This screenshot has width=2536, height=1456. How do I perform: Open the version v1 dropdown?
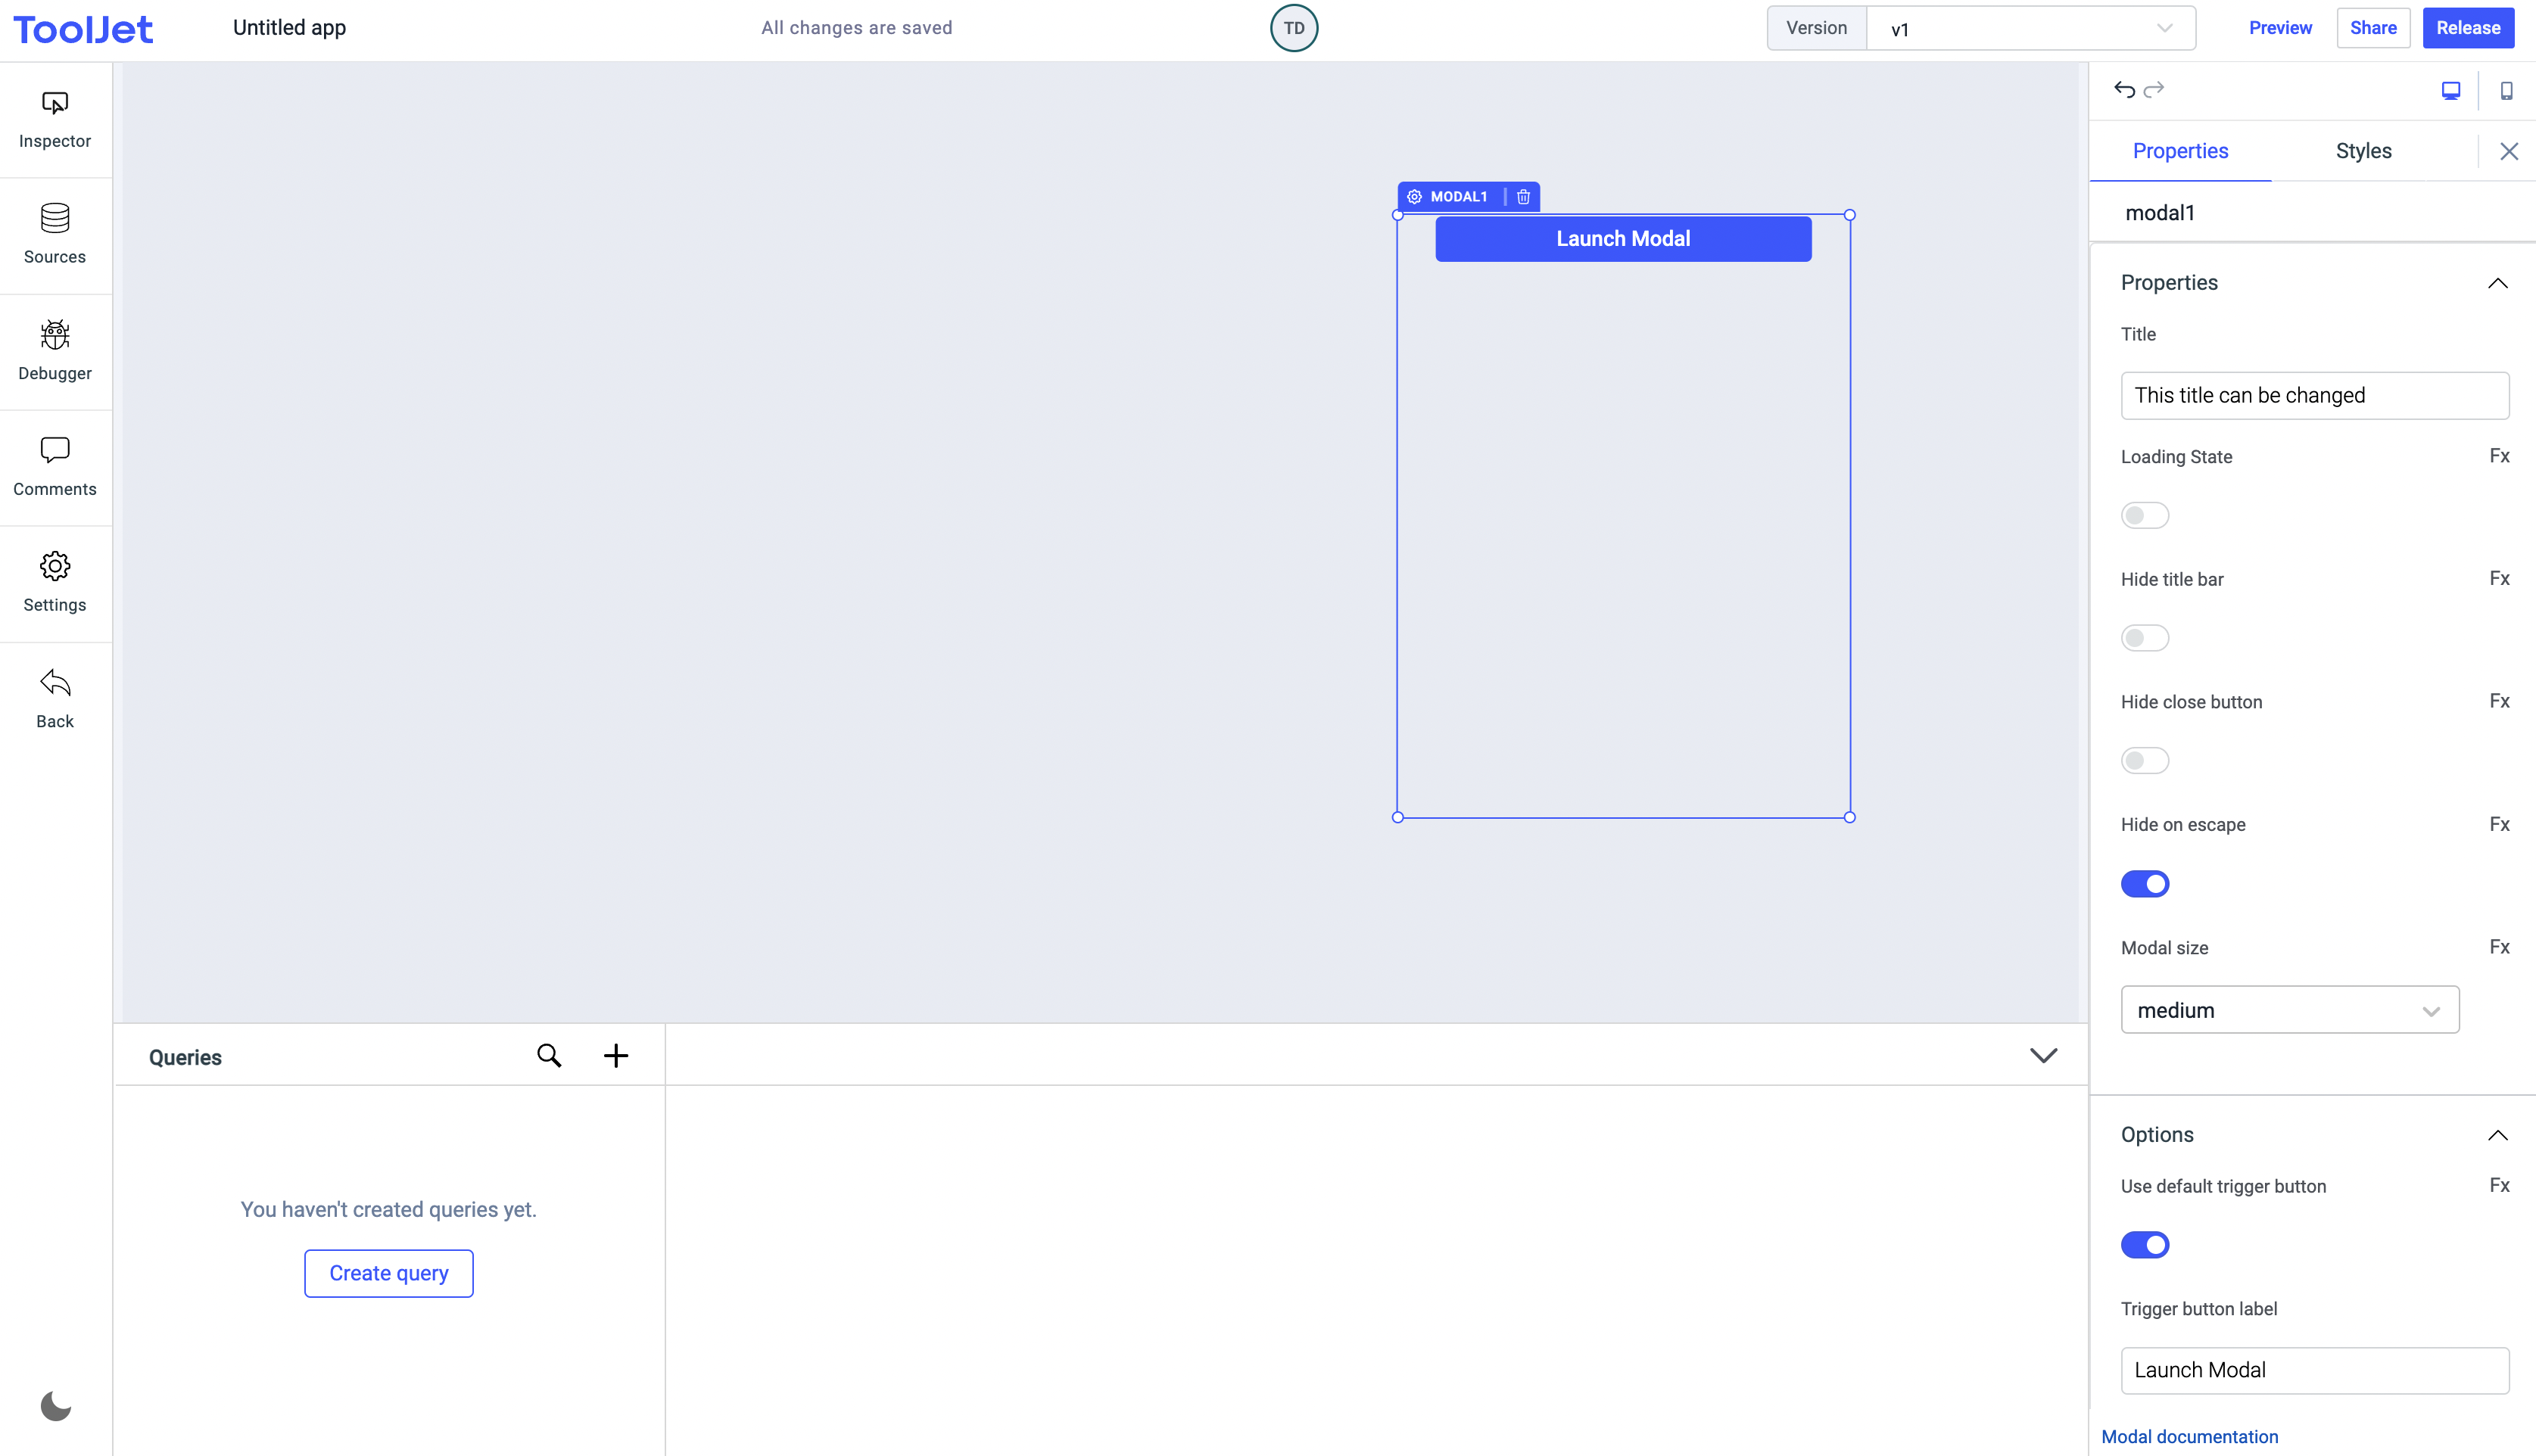point(2030,29)
